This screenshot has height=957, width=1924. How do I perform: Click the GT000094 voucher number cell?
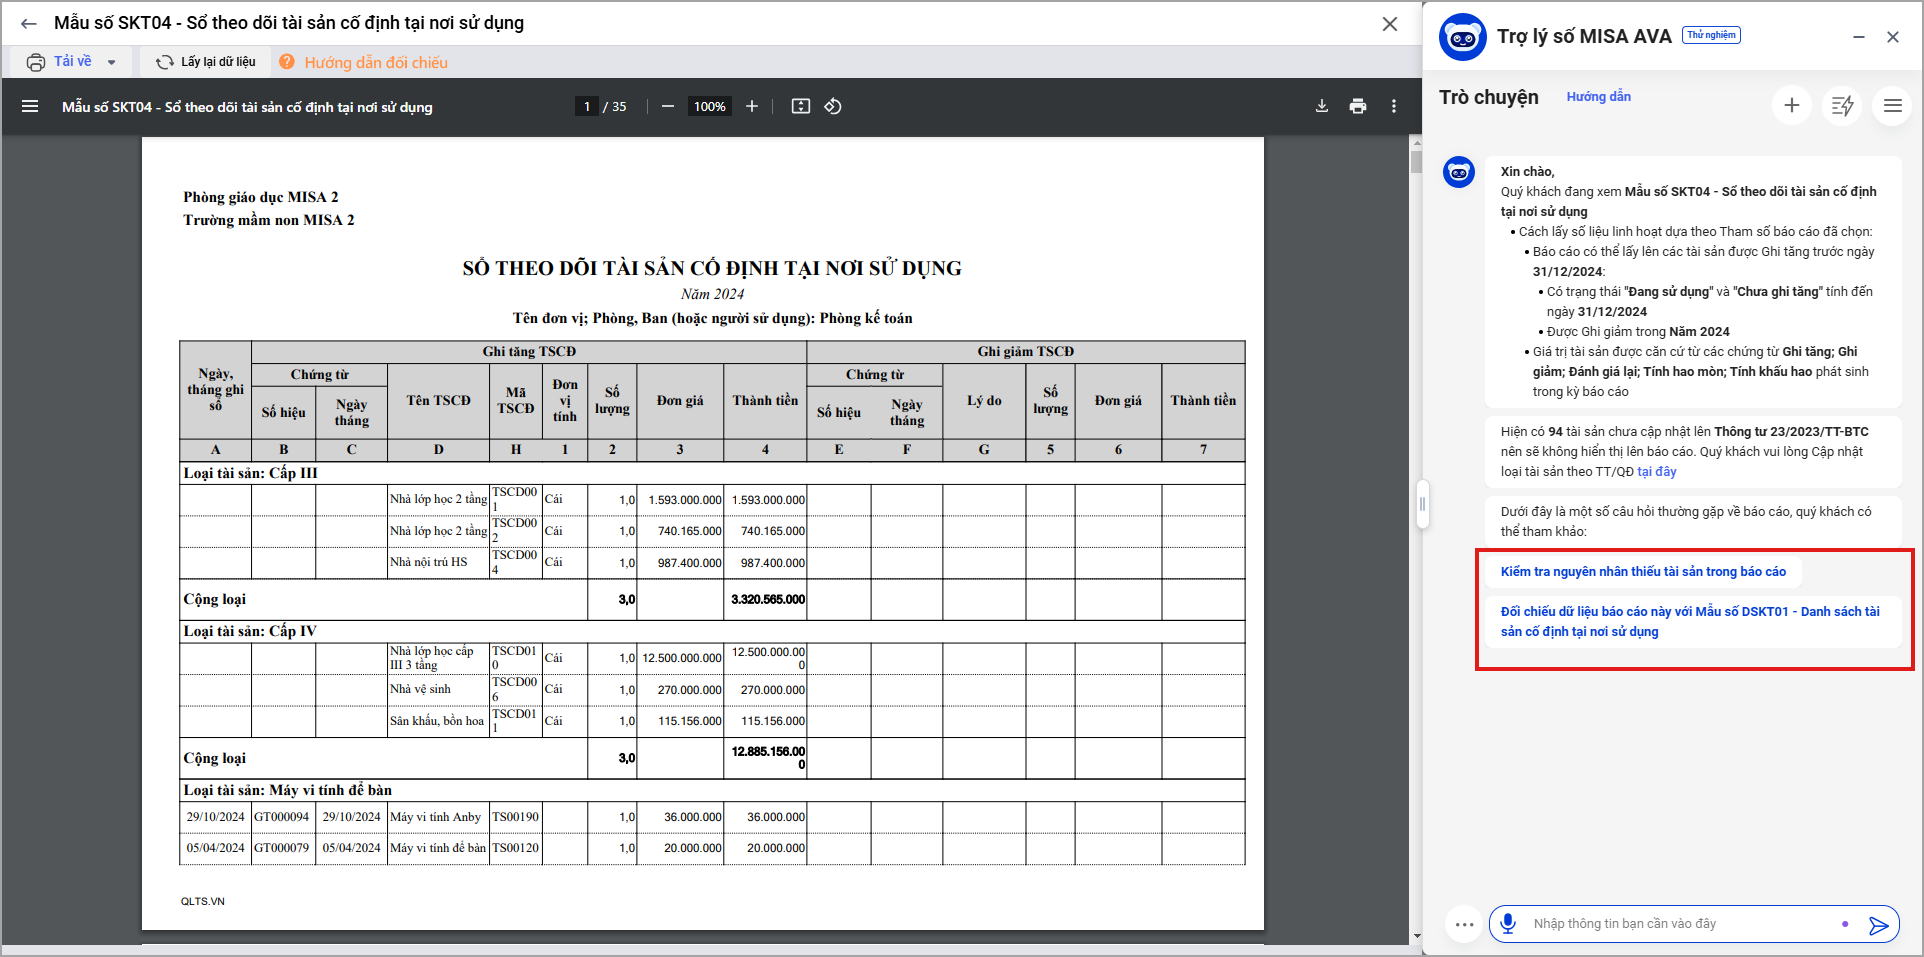click(x=282, y=818)
